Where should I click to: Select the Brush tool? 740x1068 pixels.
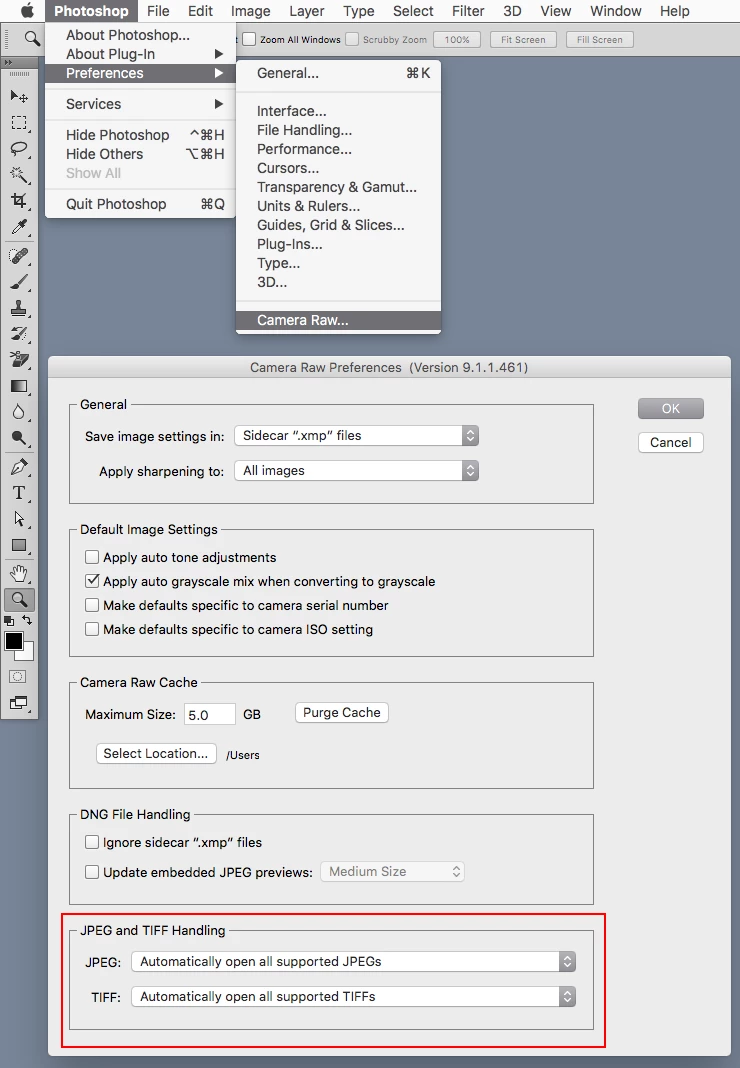[x=19, y=282]
